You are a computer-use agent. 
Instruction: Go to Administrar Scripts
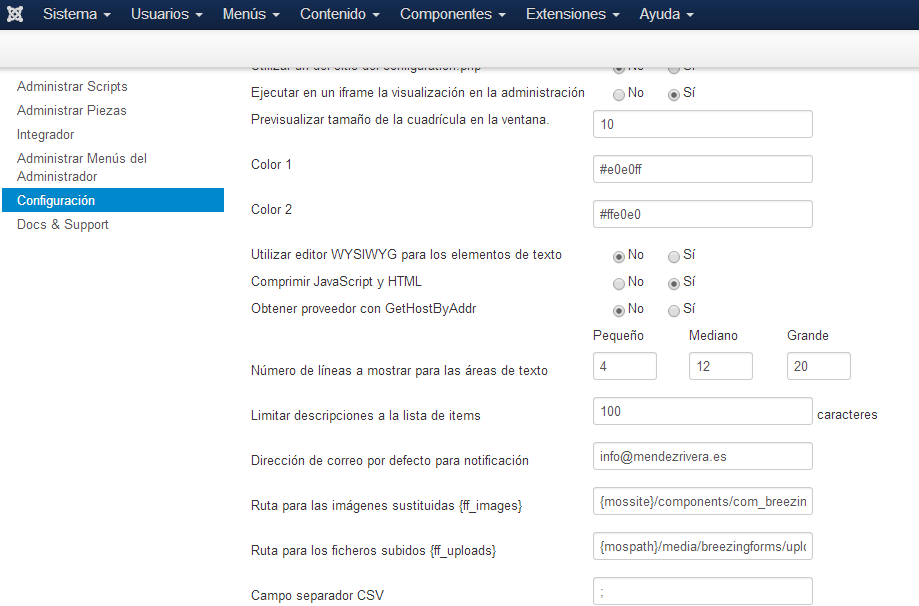click(x=72, y=86)
